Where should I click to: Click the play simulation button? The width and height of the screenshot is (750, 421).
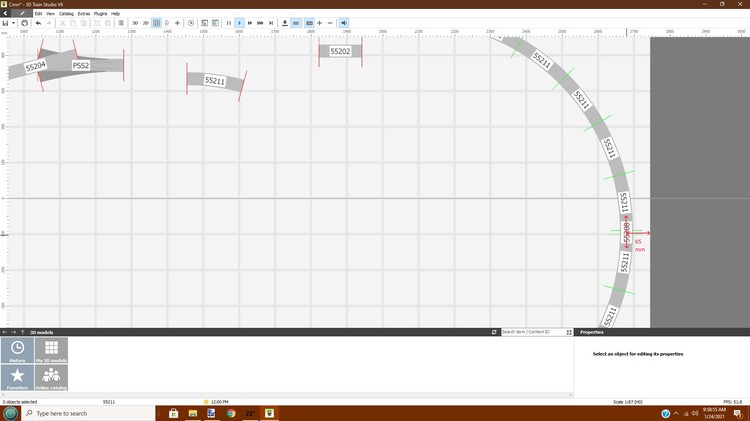click(x=240, y=23)
